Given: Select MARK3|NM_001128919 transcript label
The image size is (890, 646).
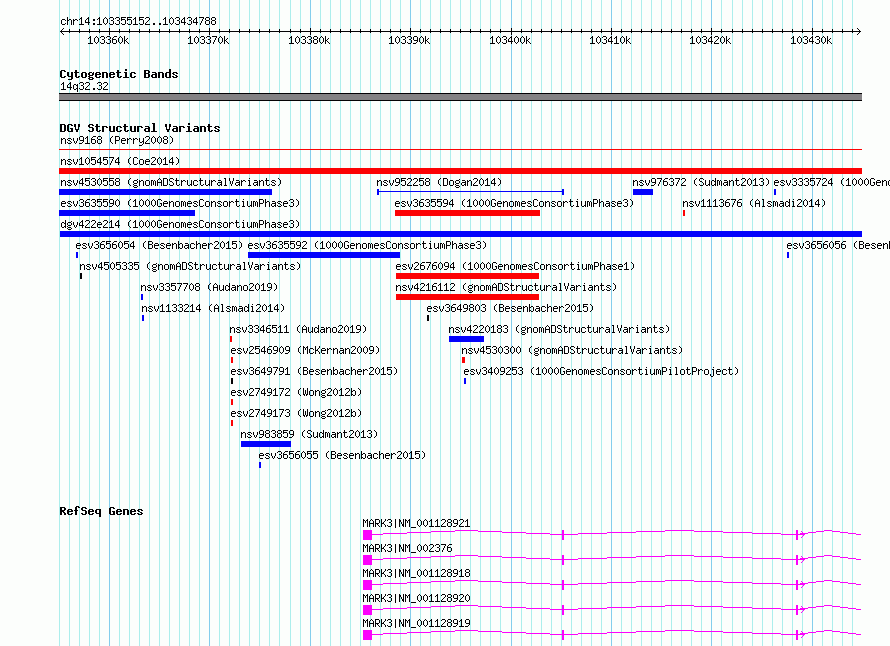Looking at the screenshot, I should tap(416, 623).
